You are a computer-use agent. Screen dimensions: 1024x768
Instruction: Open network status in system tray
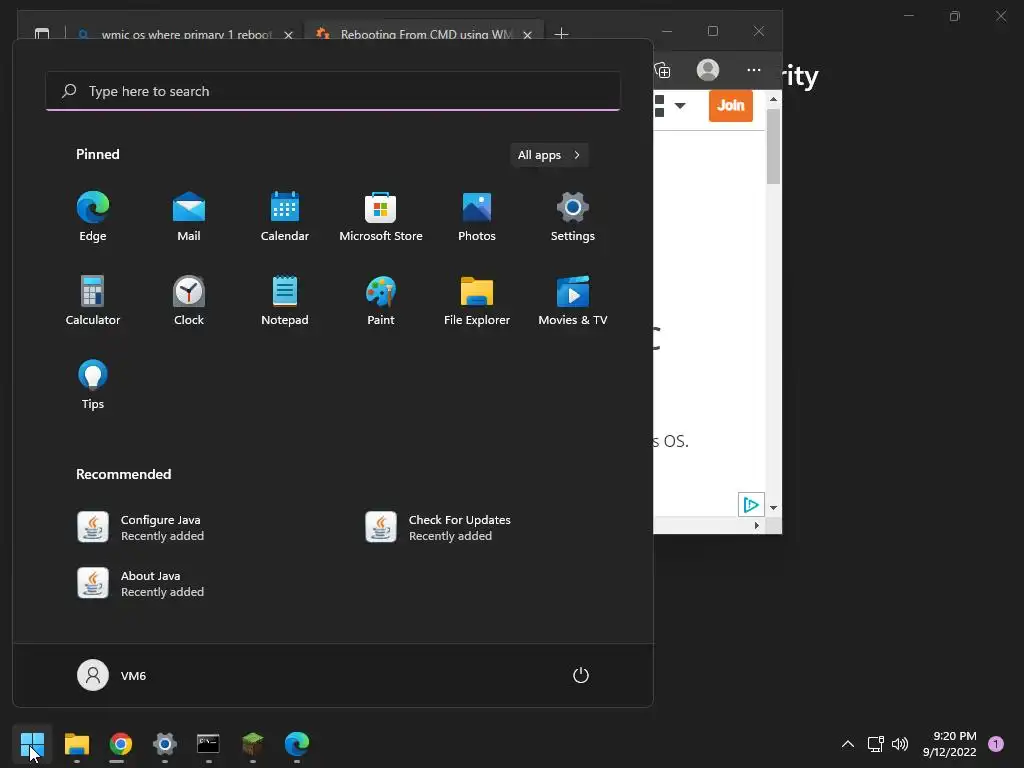click(x=875, y=744)
